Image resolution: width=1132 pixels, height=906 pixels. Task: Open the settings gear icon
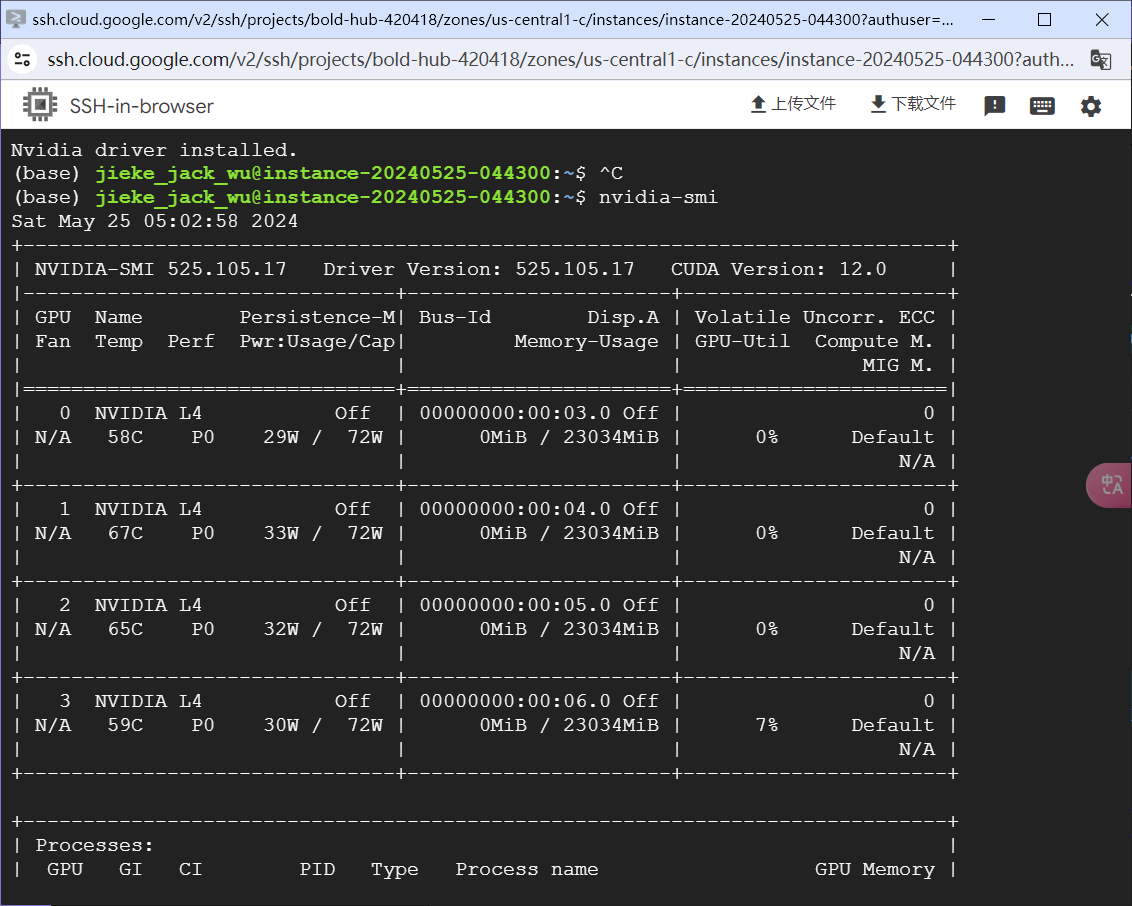click(1090, 107)
